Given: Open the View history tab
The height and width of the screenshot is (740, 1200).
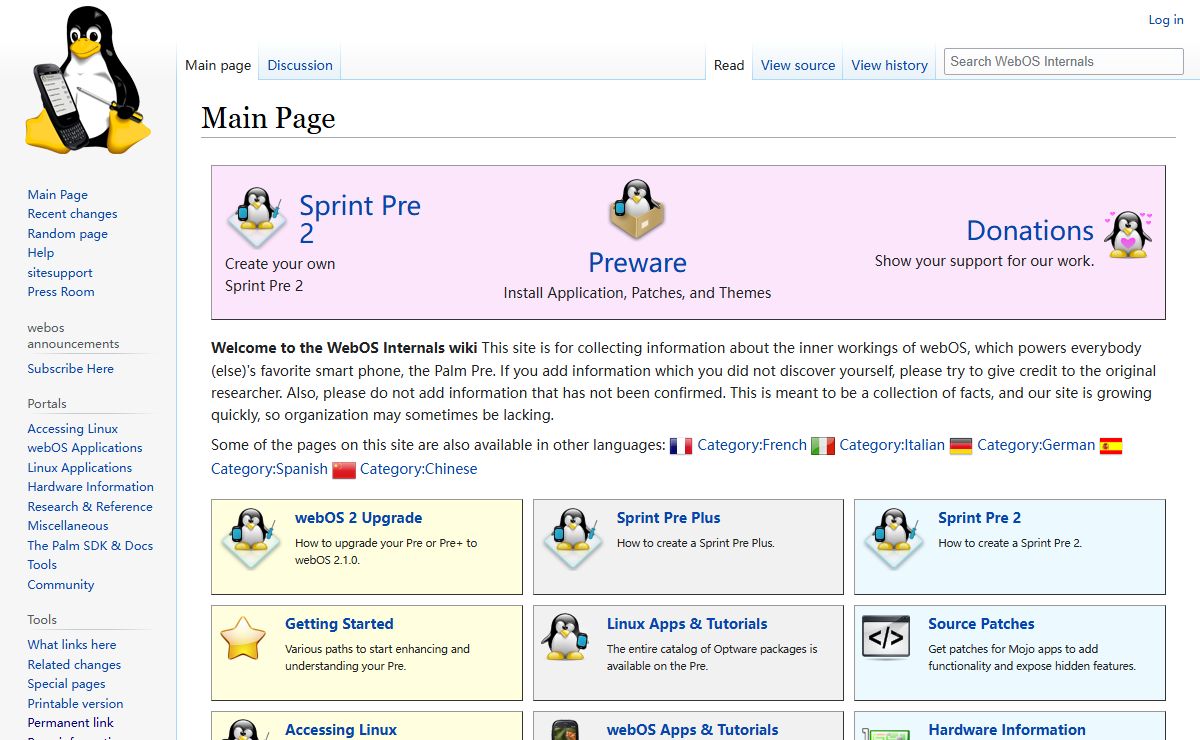Looking at the screenshot, I should click(x=890, y=65).
